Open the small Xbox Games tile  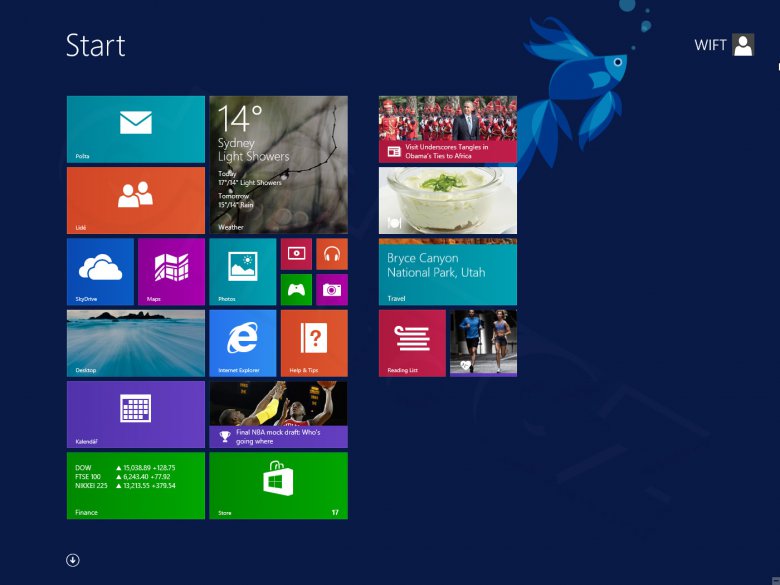(x=296, y=290)
